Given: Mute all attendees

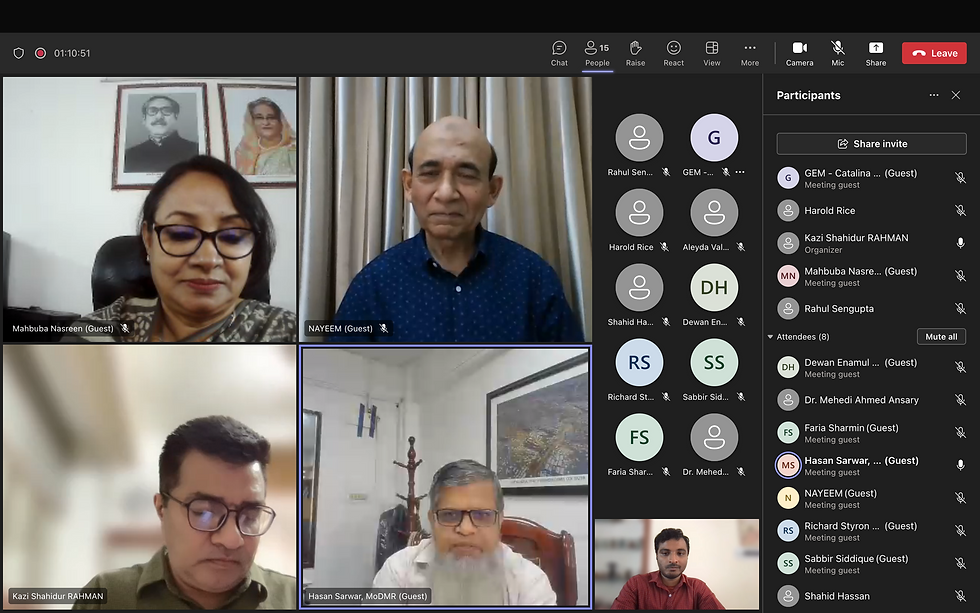Looking at the screenshot, I should click(x=941, y=336).
